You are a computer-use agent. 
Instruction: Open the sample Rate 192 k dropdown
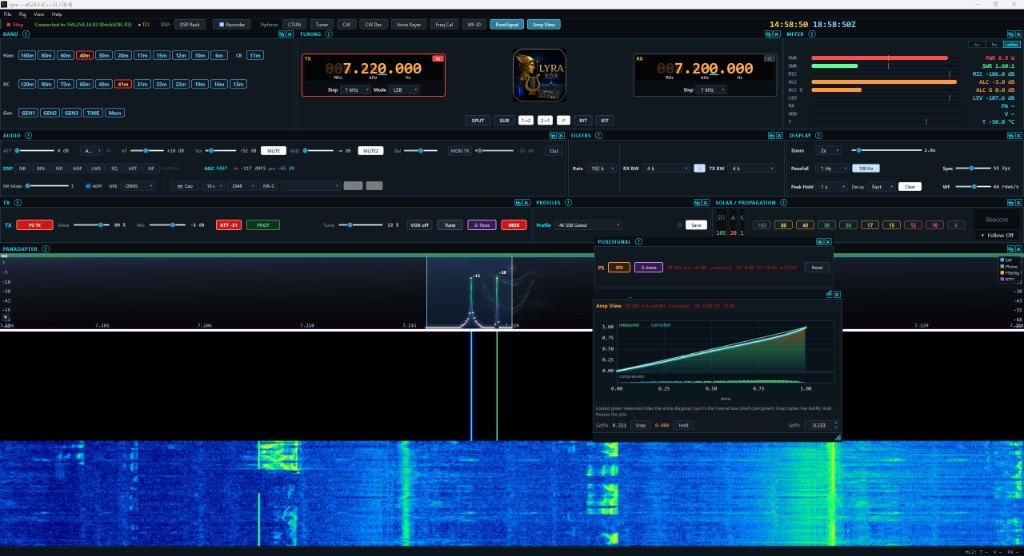tap(601, 168)
